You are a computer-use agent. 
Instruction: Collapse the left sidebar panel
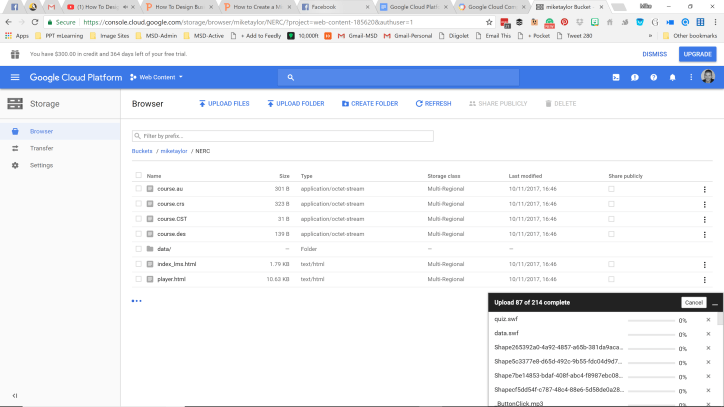pyautogui.click(x=15, y=396)
